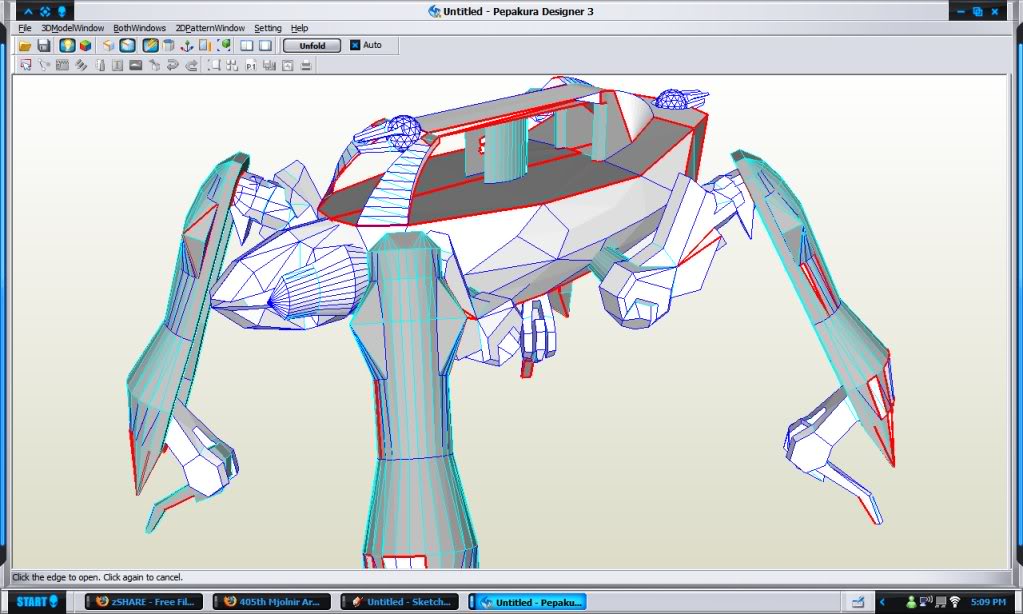Switch to the 405th Mjolnir taskbar window
This screenshot has height=614, width=1023.
[x=272, y=602]
